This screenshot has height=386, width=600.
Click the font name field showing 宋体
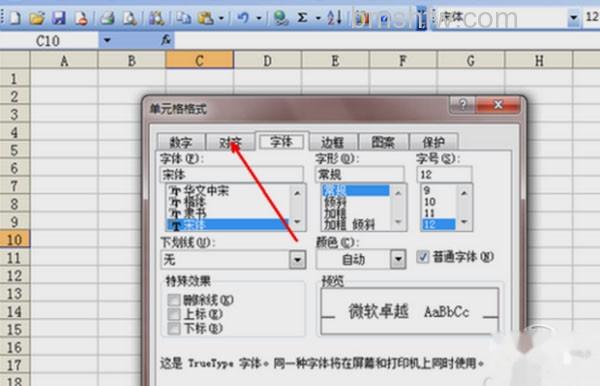[232, 174]
